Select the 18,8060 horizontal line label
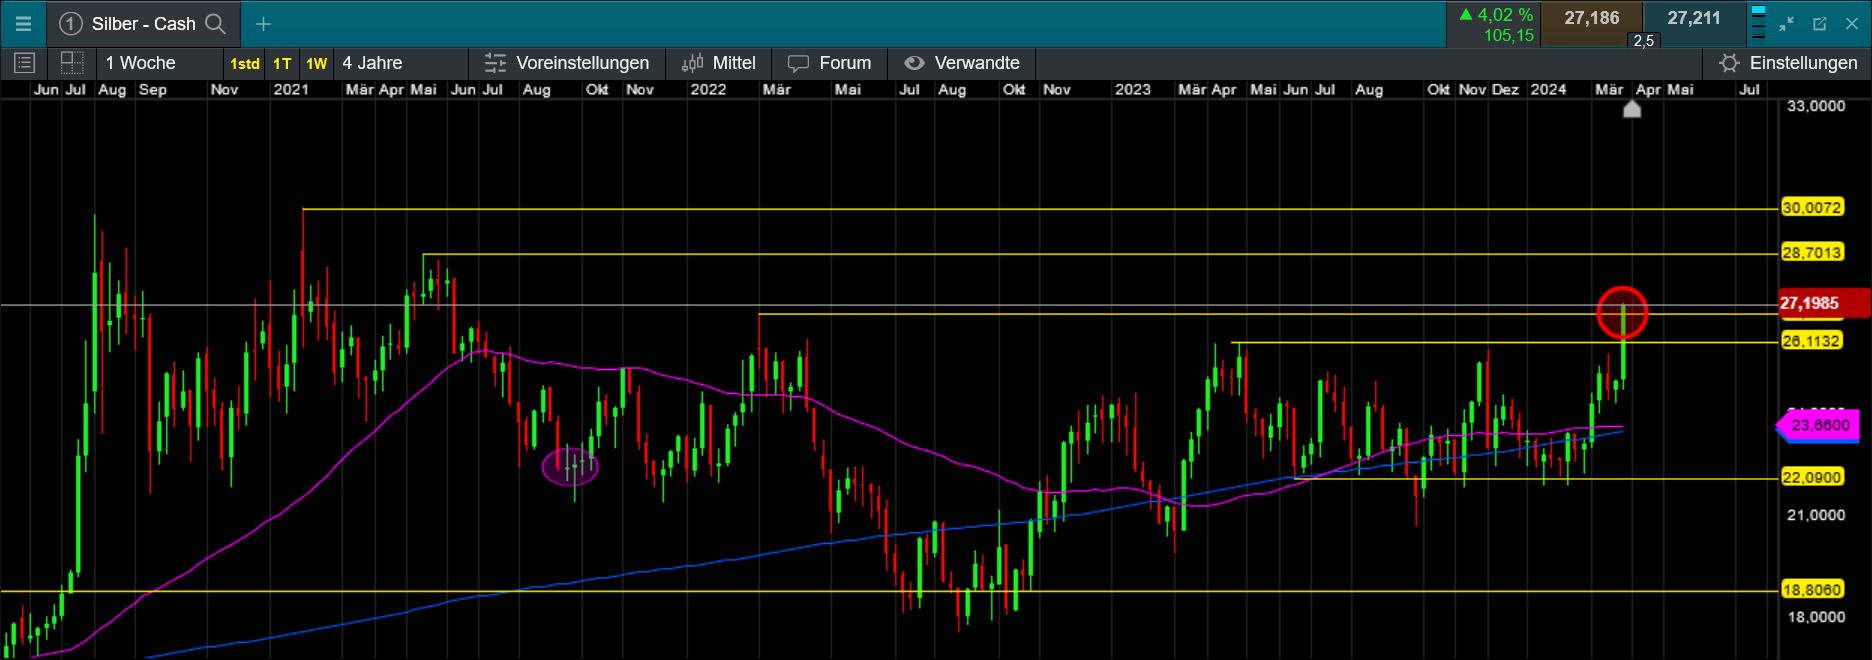The width and height of the screenshot is (1872, 660). pos(1812,590)
